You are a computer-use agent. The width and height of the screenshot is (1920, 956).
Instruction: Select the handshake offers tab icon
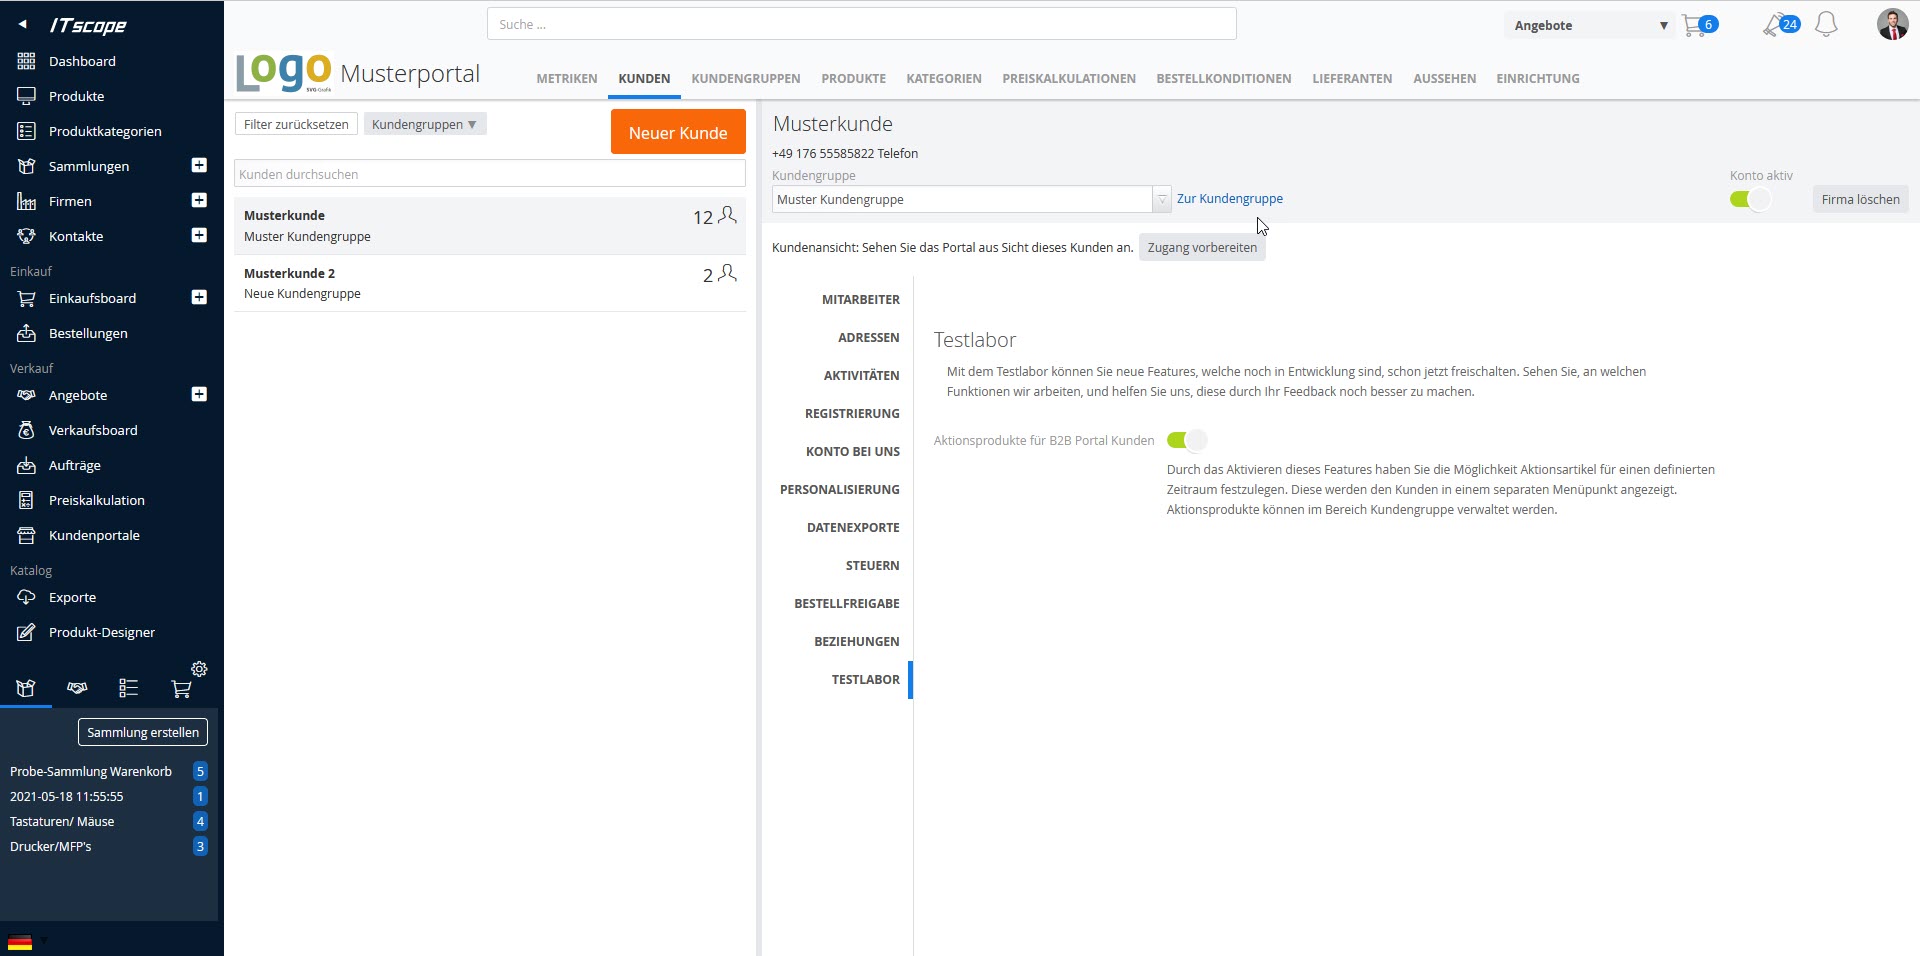pyautogui.click(x=77, y=688)
